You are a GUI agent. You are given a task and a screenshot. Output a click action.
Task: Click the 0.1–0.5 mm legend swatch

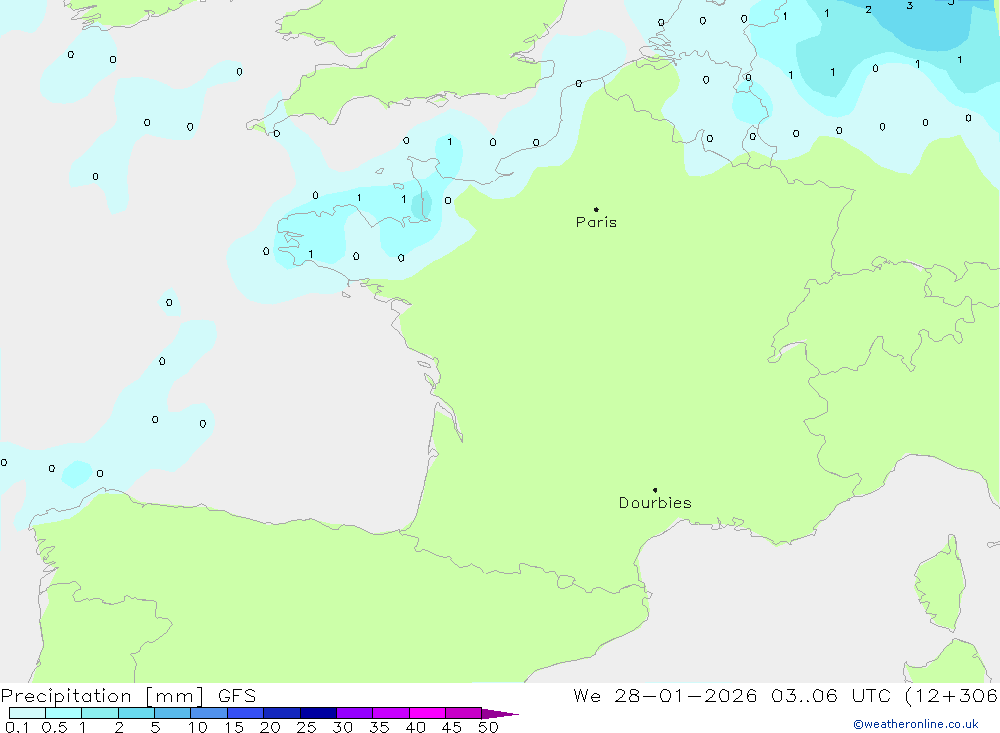point(27,713)
